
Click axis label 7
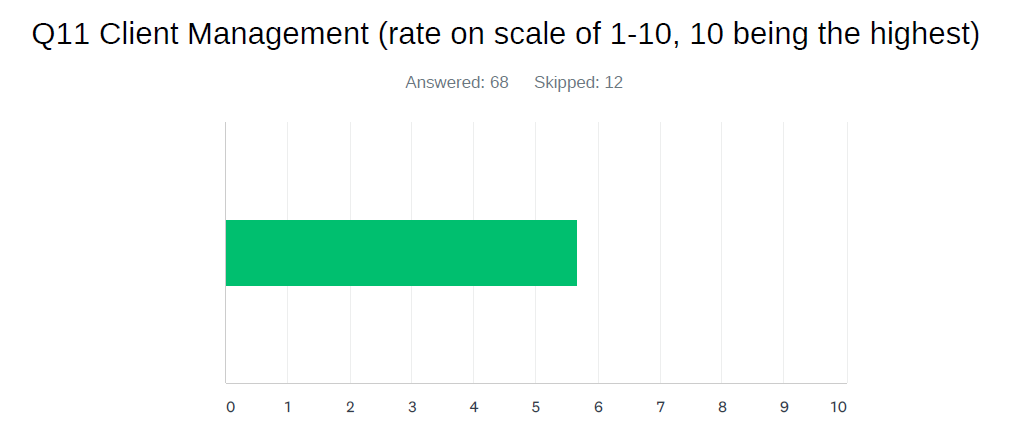660,407
